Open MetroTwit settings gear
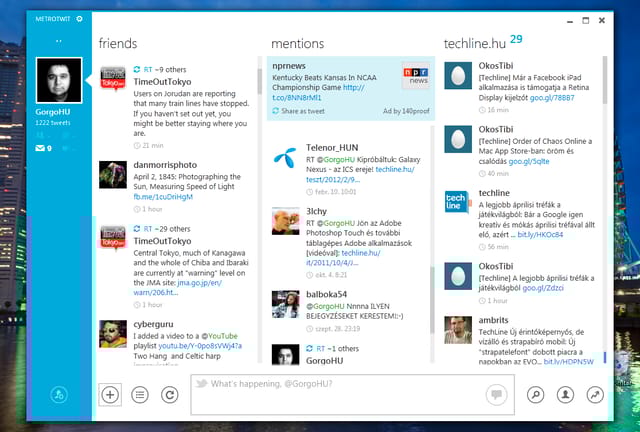Viewport: 640px width, 432px height. point(79,19)
